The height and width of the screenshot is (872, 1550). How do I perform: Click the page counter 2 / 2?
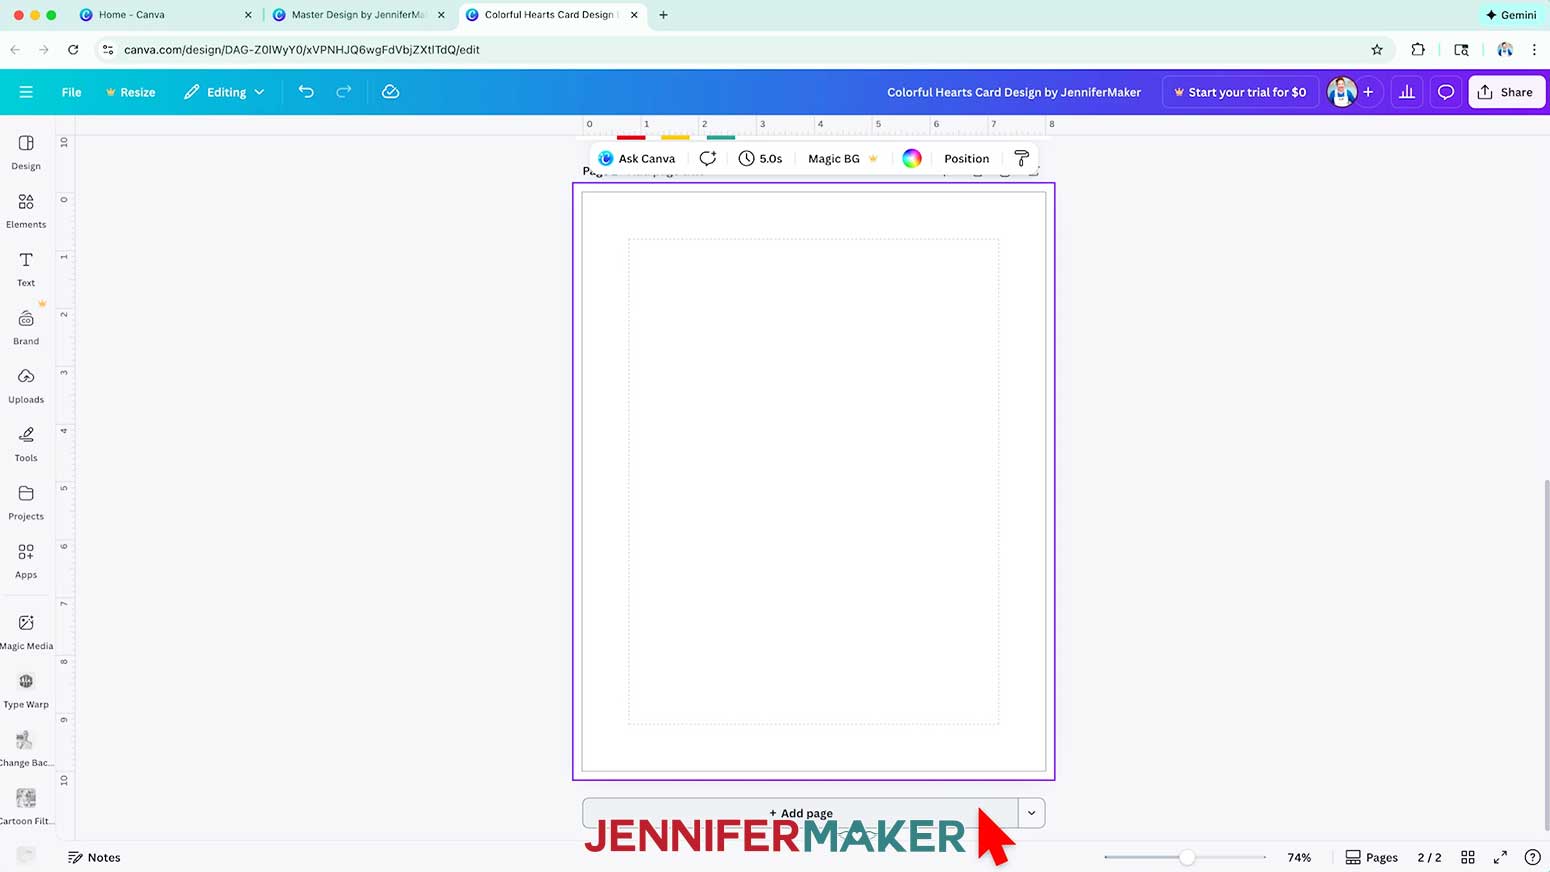click(x=1429, y=857)
